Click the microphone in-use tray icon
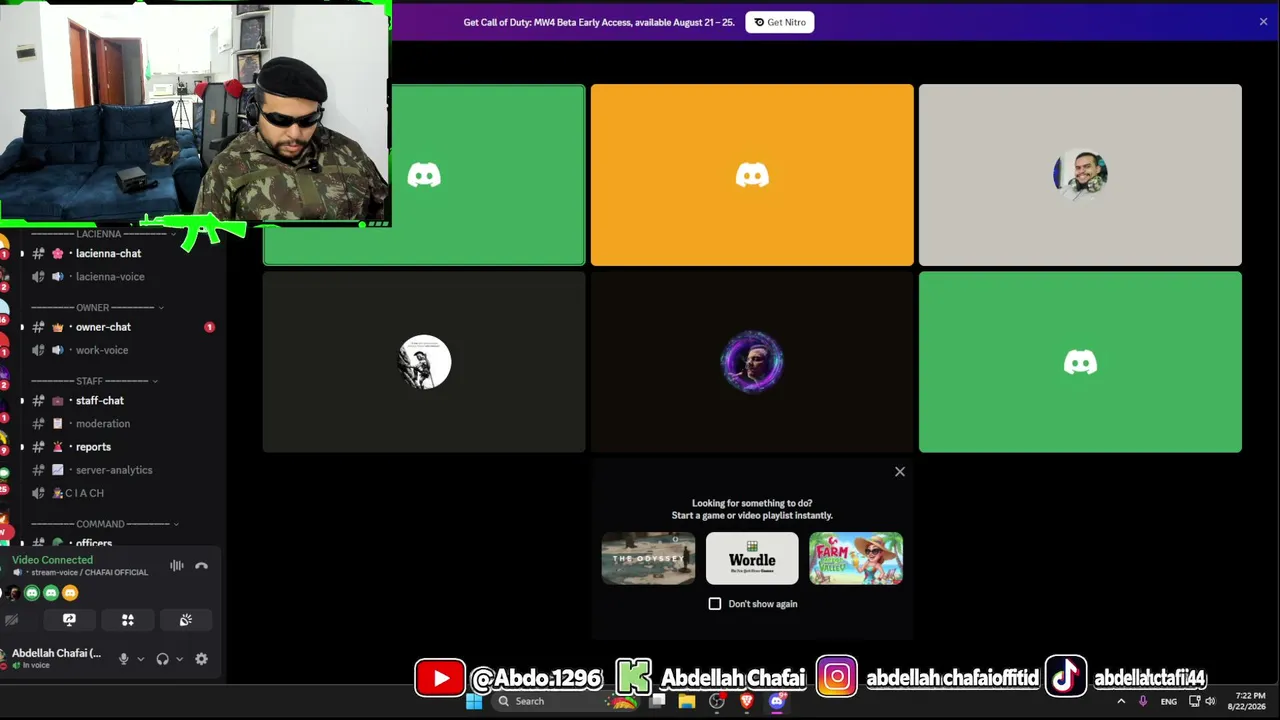This screenshot has width=1280, height=720. pos(1143,701)
